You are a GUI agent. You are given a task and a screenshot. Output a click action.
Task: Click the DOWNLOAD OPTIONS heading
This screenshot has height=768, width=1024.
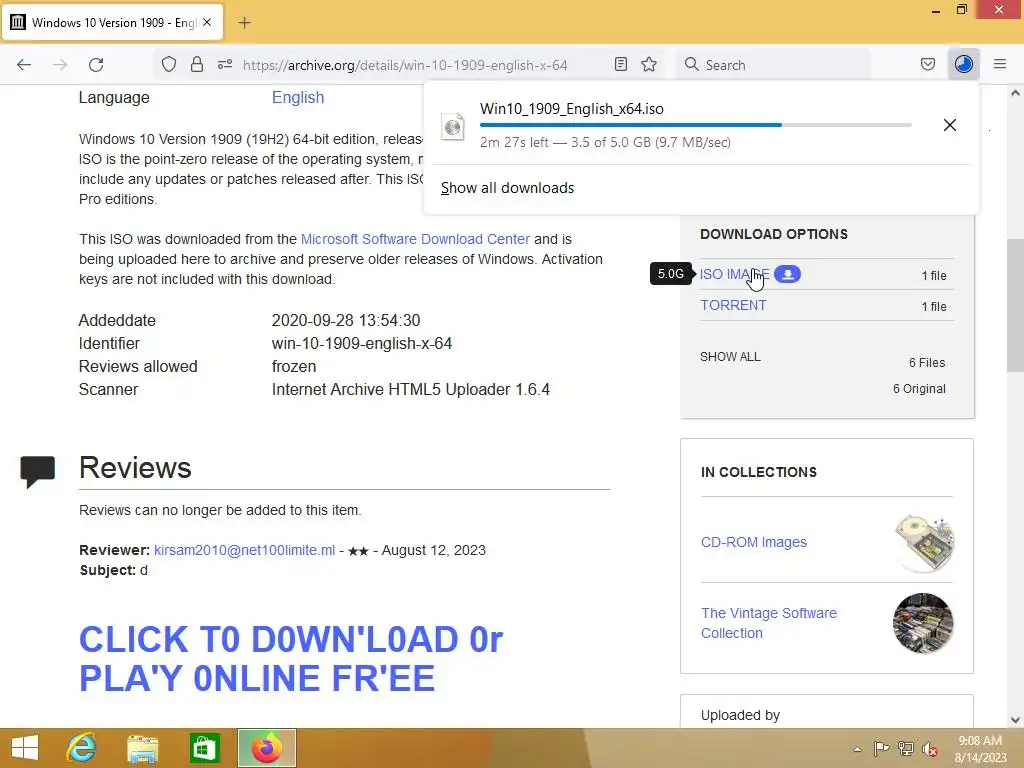774,234
